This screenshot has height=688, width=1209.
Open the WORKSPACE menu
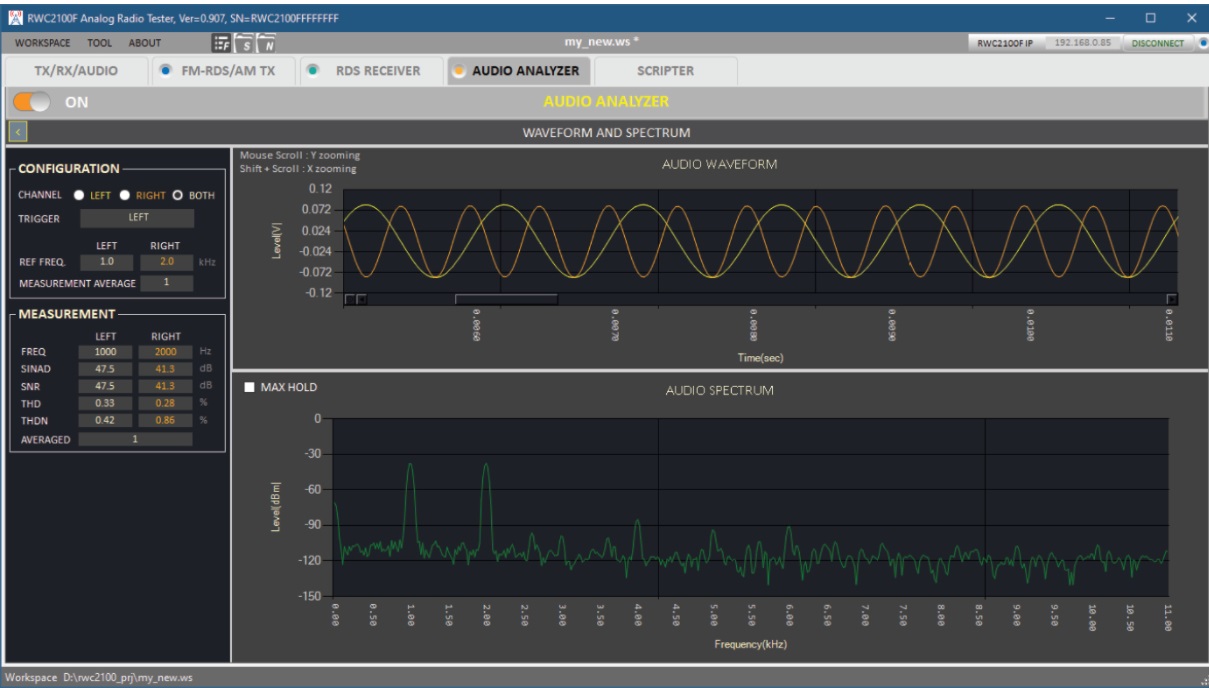tap(42, 43)
